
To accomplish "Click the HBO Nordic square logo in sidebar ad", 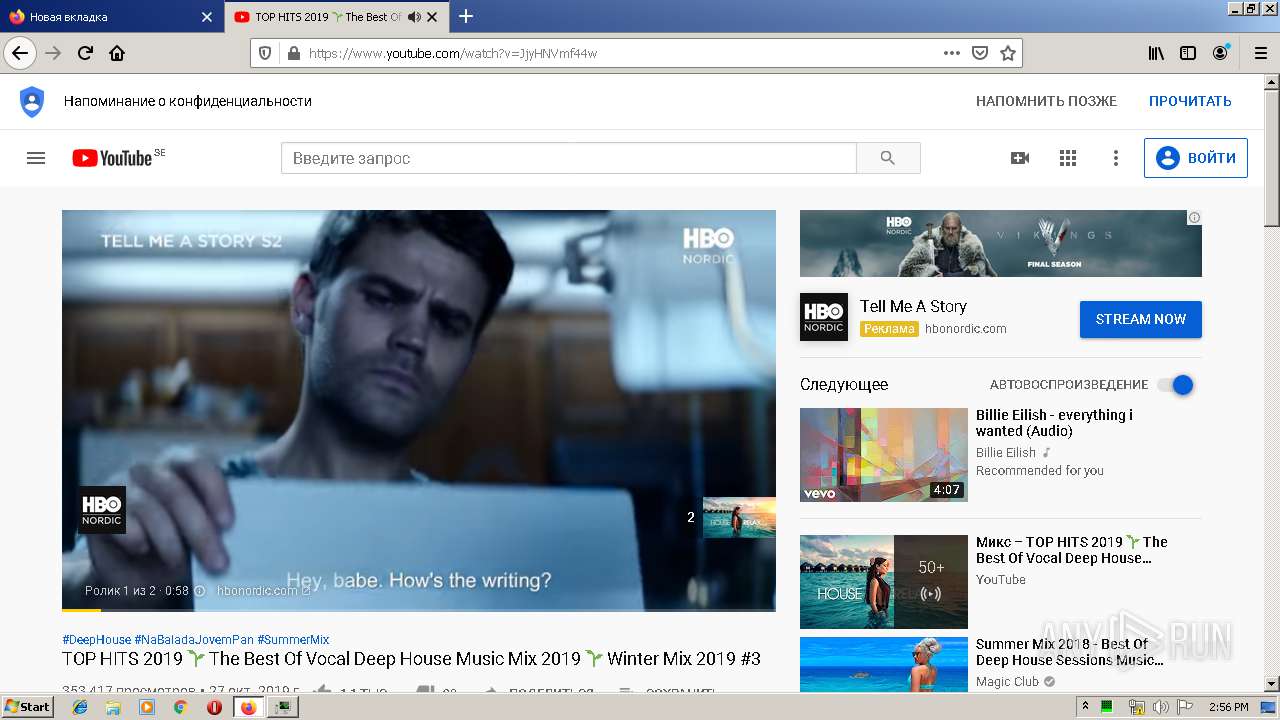I will coord(824,317).
